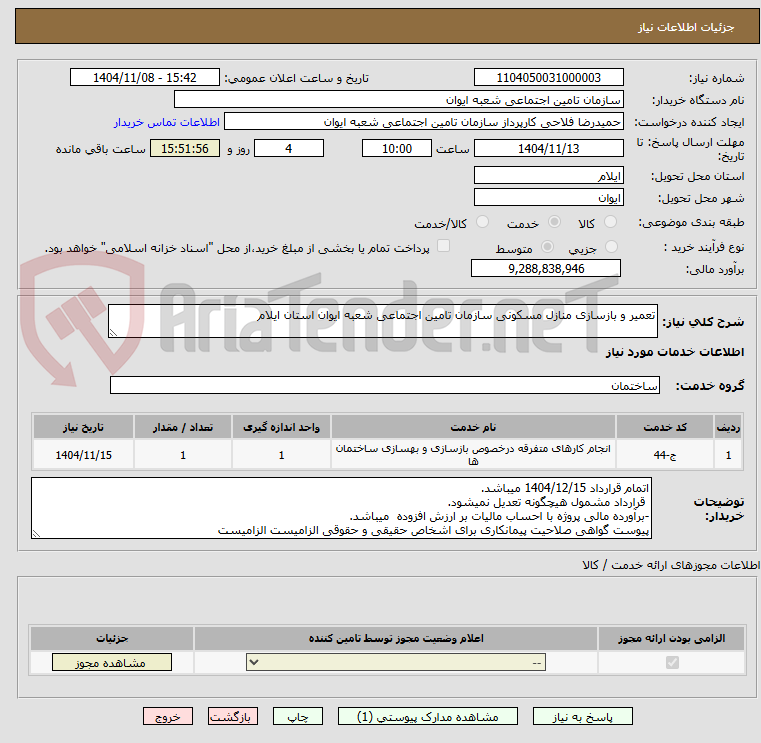
Task: Click the چاپ print button
Action: 298,717
